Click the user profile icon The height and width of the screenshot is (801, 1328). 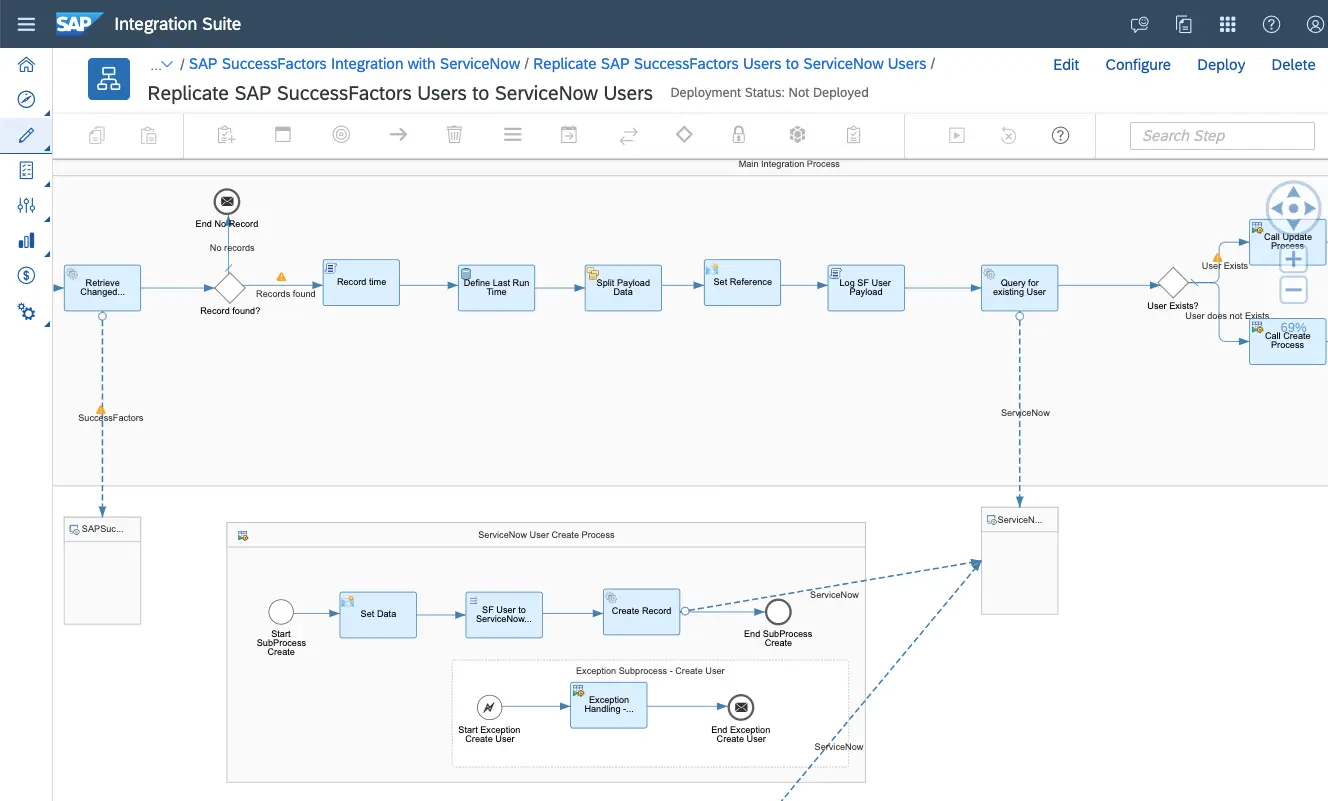[1315, 24]
